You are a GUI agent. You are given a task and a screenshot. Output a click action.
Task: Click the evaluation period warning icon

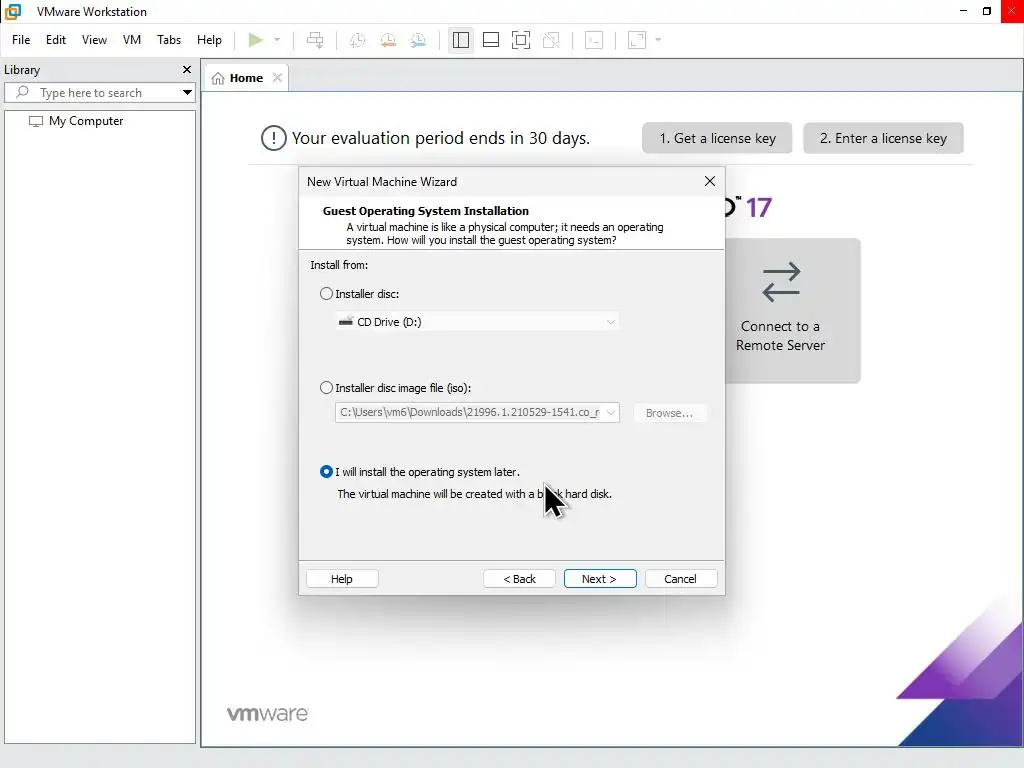click(x=274, y=138)
